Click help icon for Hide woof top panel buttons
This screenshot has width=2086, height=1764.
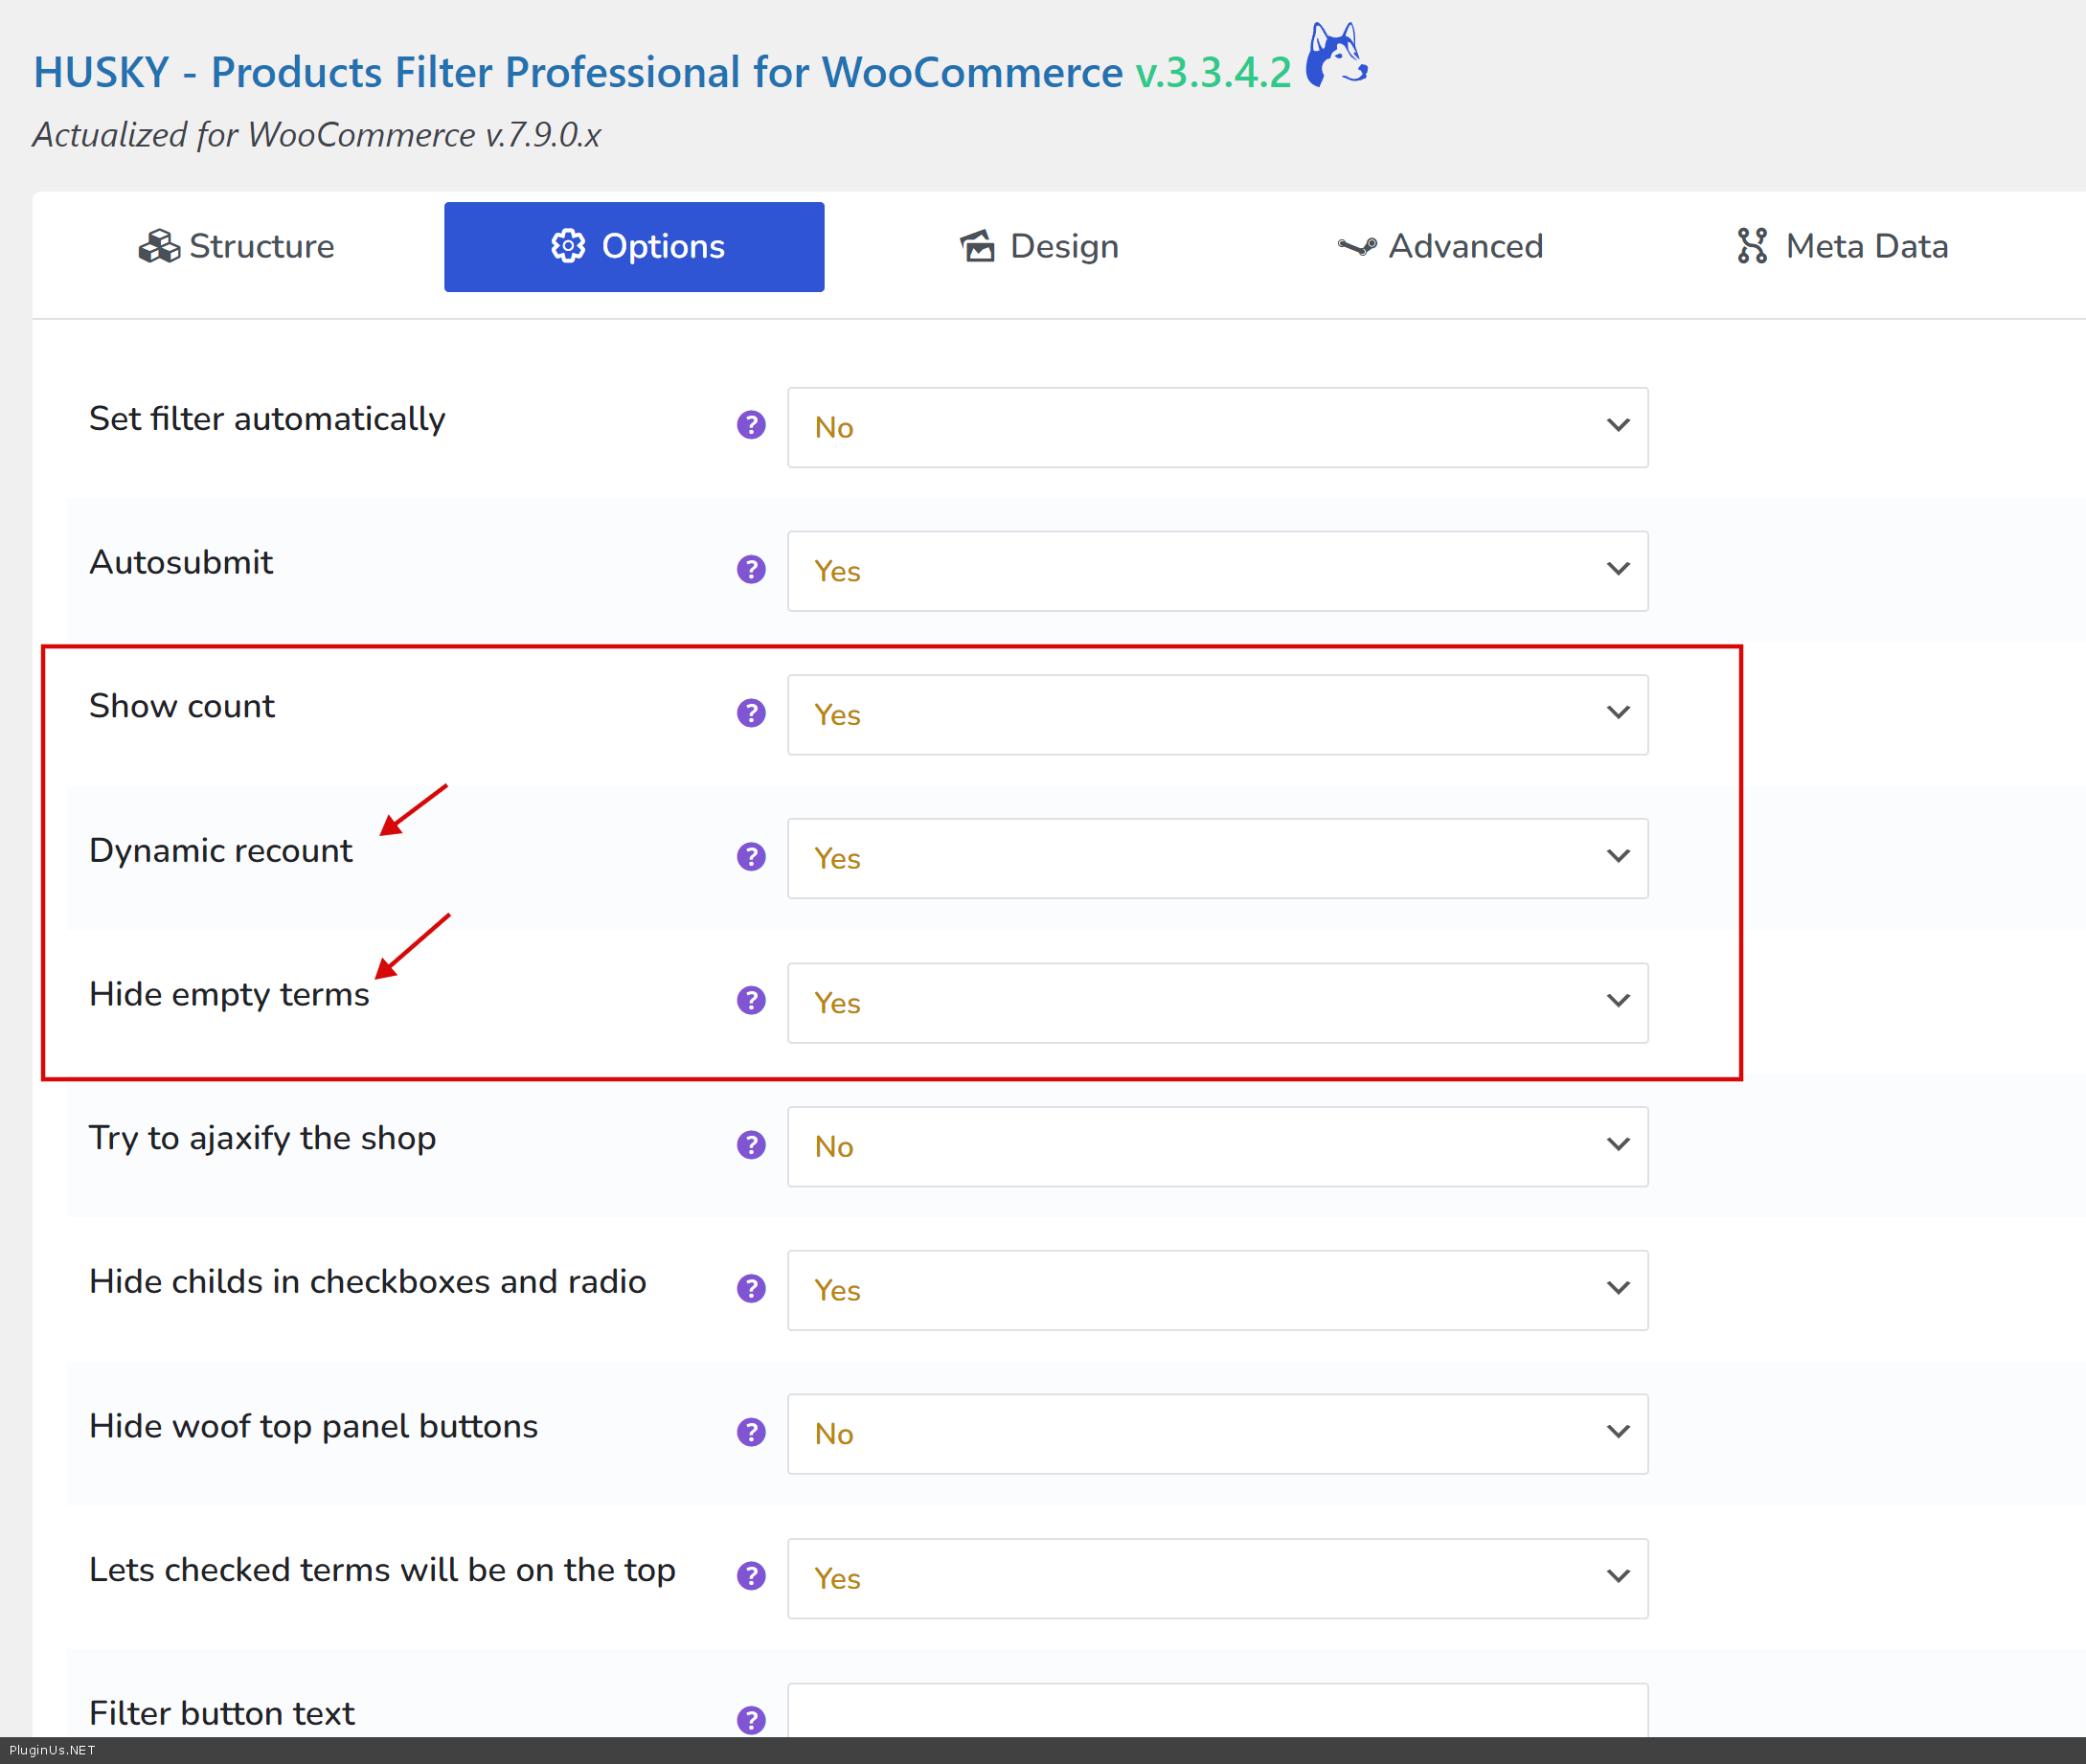pos(751,1433)
